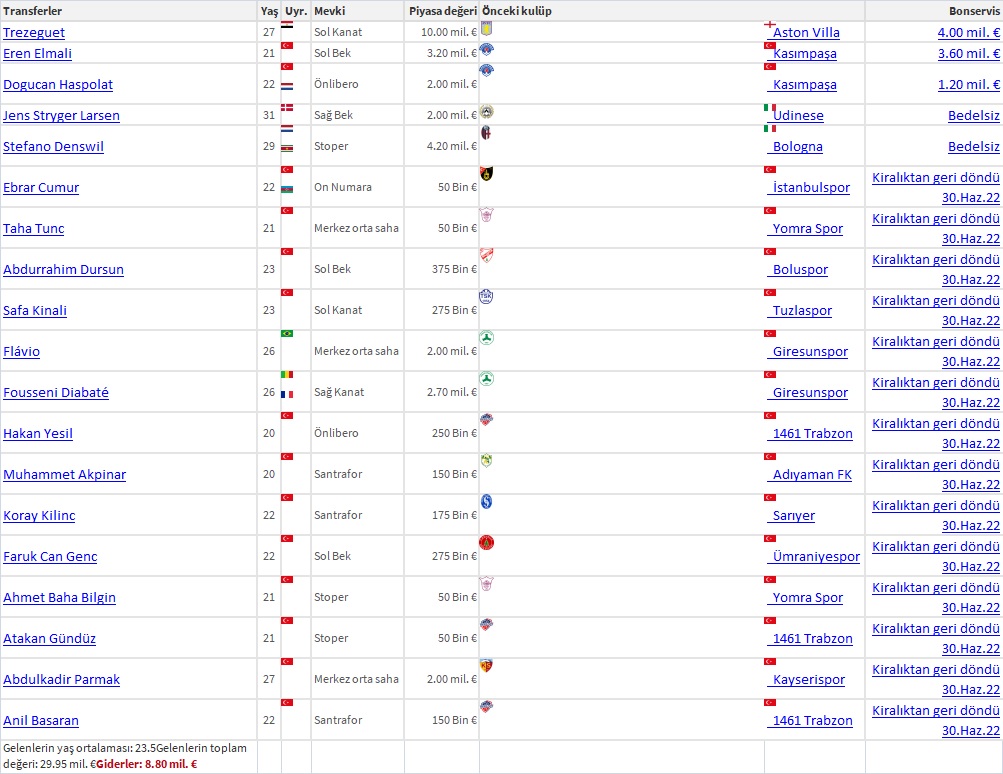
Task: Click 4.00 mil. € transfer fee link
Action: [x=968, y=33]
